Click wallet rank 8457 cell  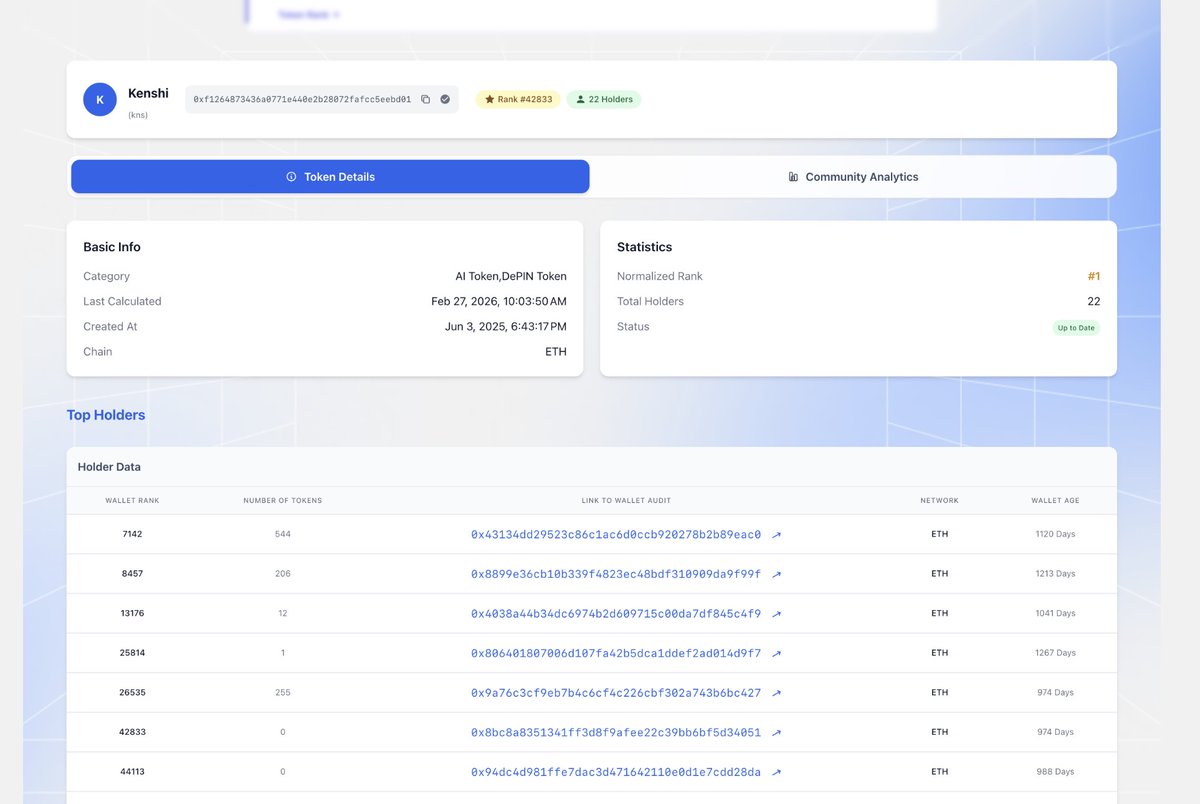(132, 574)
